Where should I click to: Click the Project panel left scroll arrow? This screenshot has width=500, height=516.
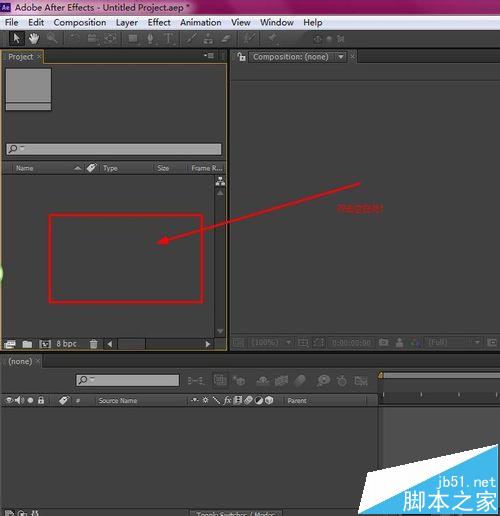pyautogui.click(x=110, y=344)
